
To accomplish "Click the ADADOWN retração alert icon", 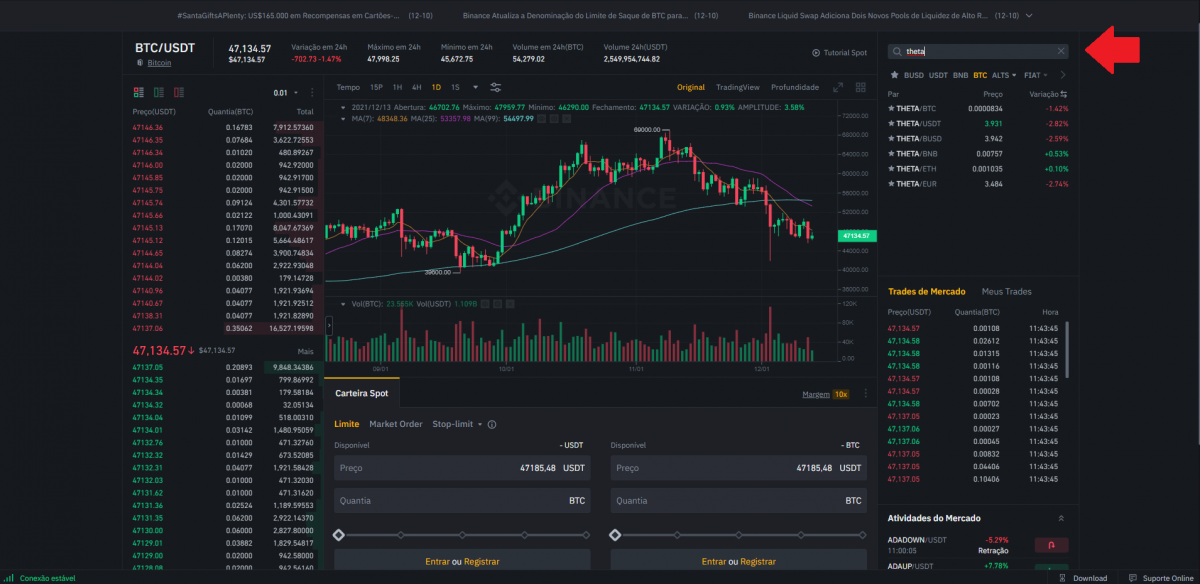I will [1052, 545].
